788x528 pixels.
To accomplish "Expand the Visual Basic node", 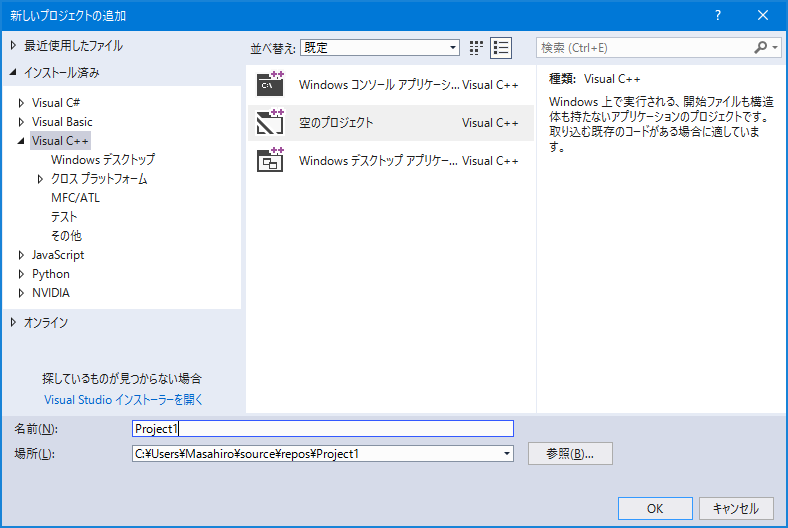I will pos(21,122).
